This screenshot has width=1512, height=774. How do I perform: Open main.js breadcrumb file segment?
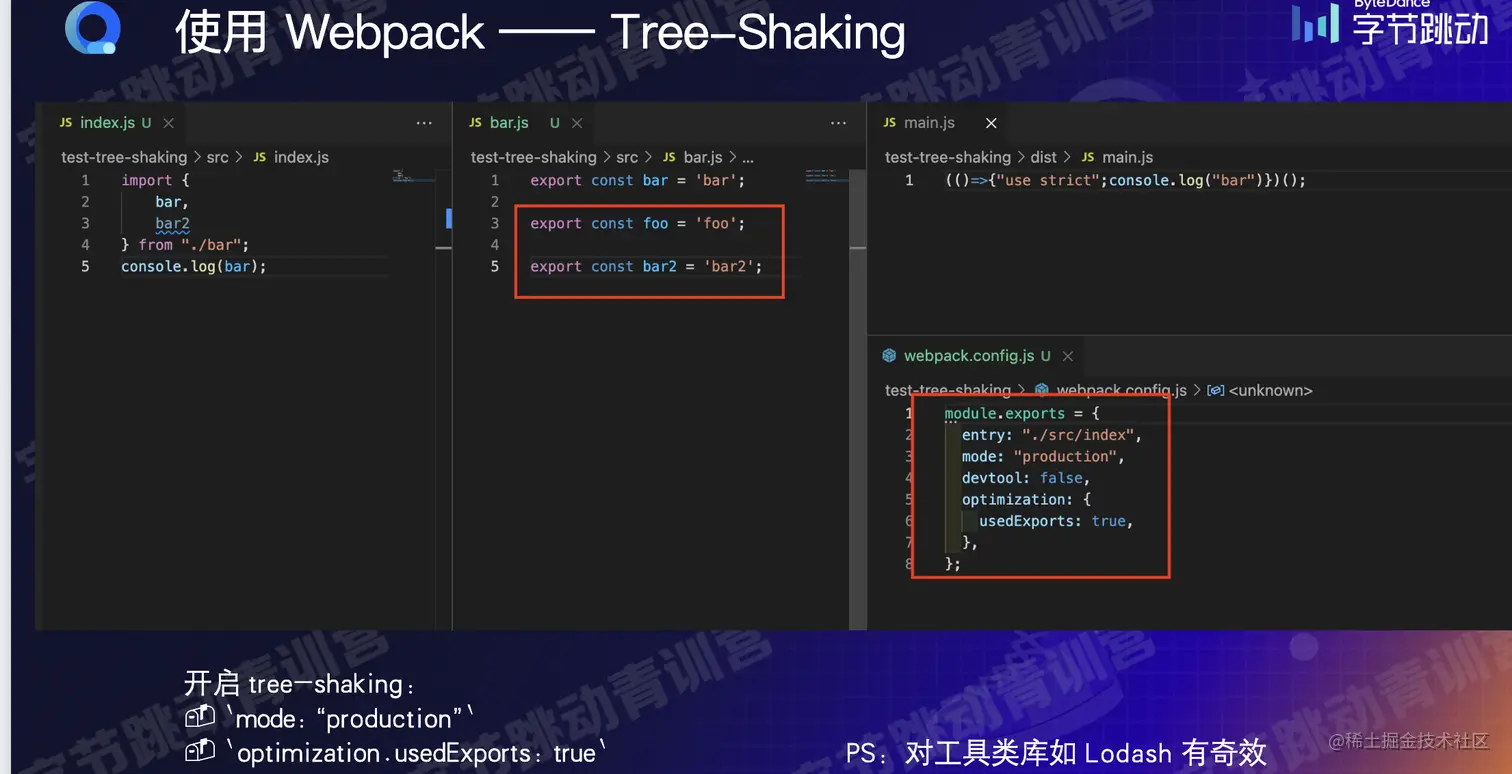tap(1127, 157)
